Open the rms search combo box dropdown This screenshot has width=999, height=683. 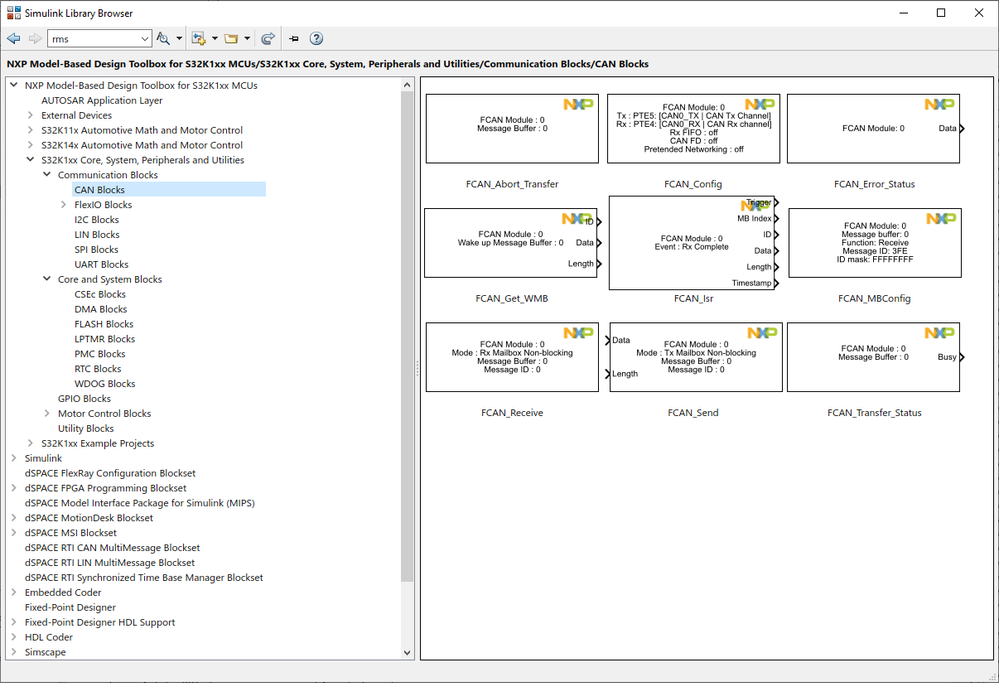coord(145,39)
